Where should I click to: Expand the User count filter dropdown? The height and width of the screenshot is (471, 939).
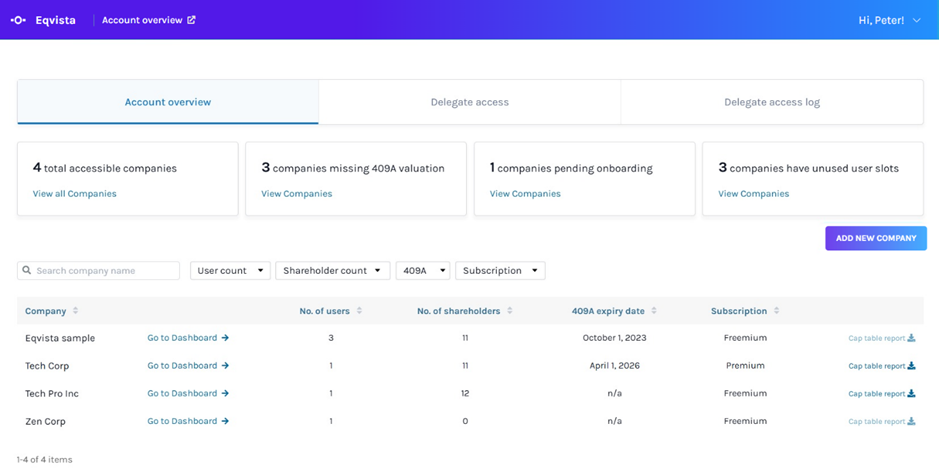[x=230, y=271]
